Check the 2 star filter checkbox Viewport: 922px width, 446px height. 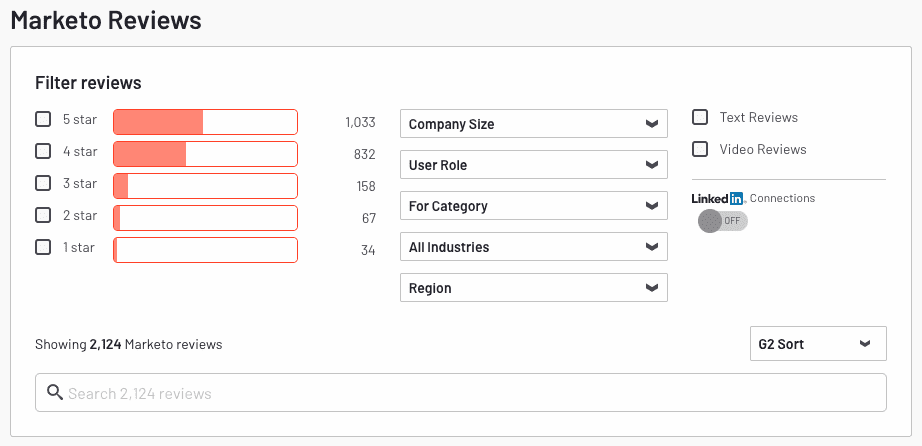(43, 215)
